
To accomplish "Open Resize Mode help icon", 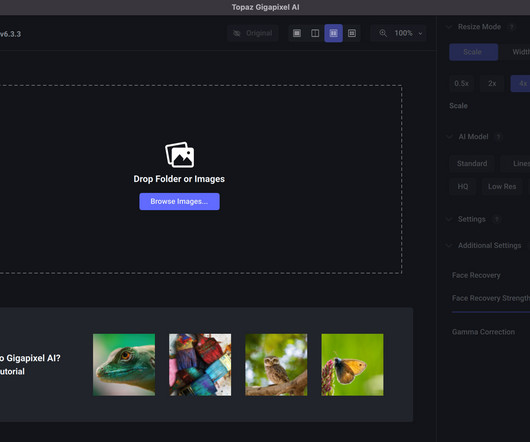I will (x=512, y=27).
